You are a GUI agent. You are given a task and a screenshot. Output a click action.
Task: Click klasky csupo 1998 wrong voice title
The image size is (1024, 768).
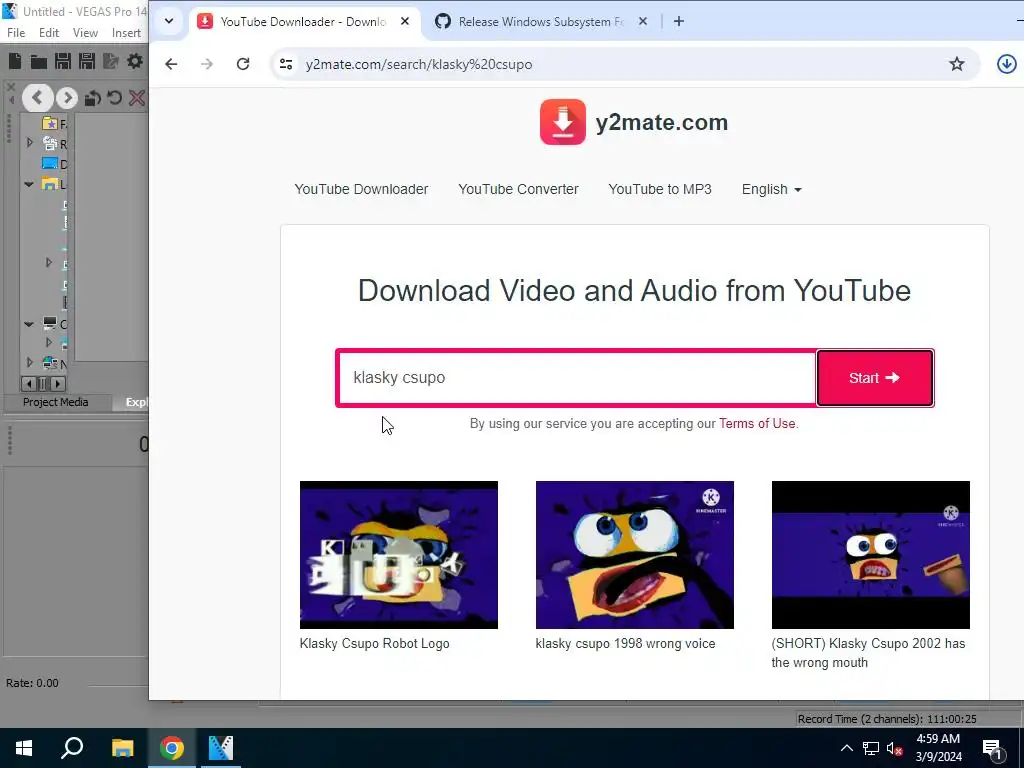coord(625,644)
